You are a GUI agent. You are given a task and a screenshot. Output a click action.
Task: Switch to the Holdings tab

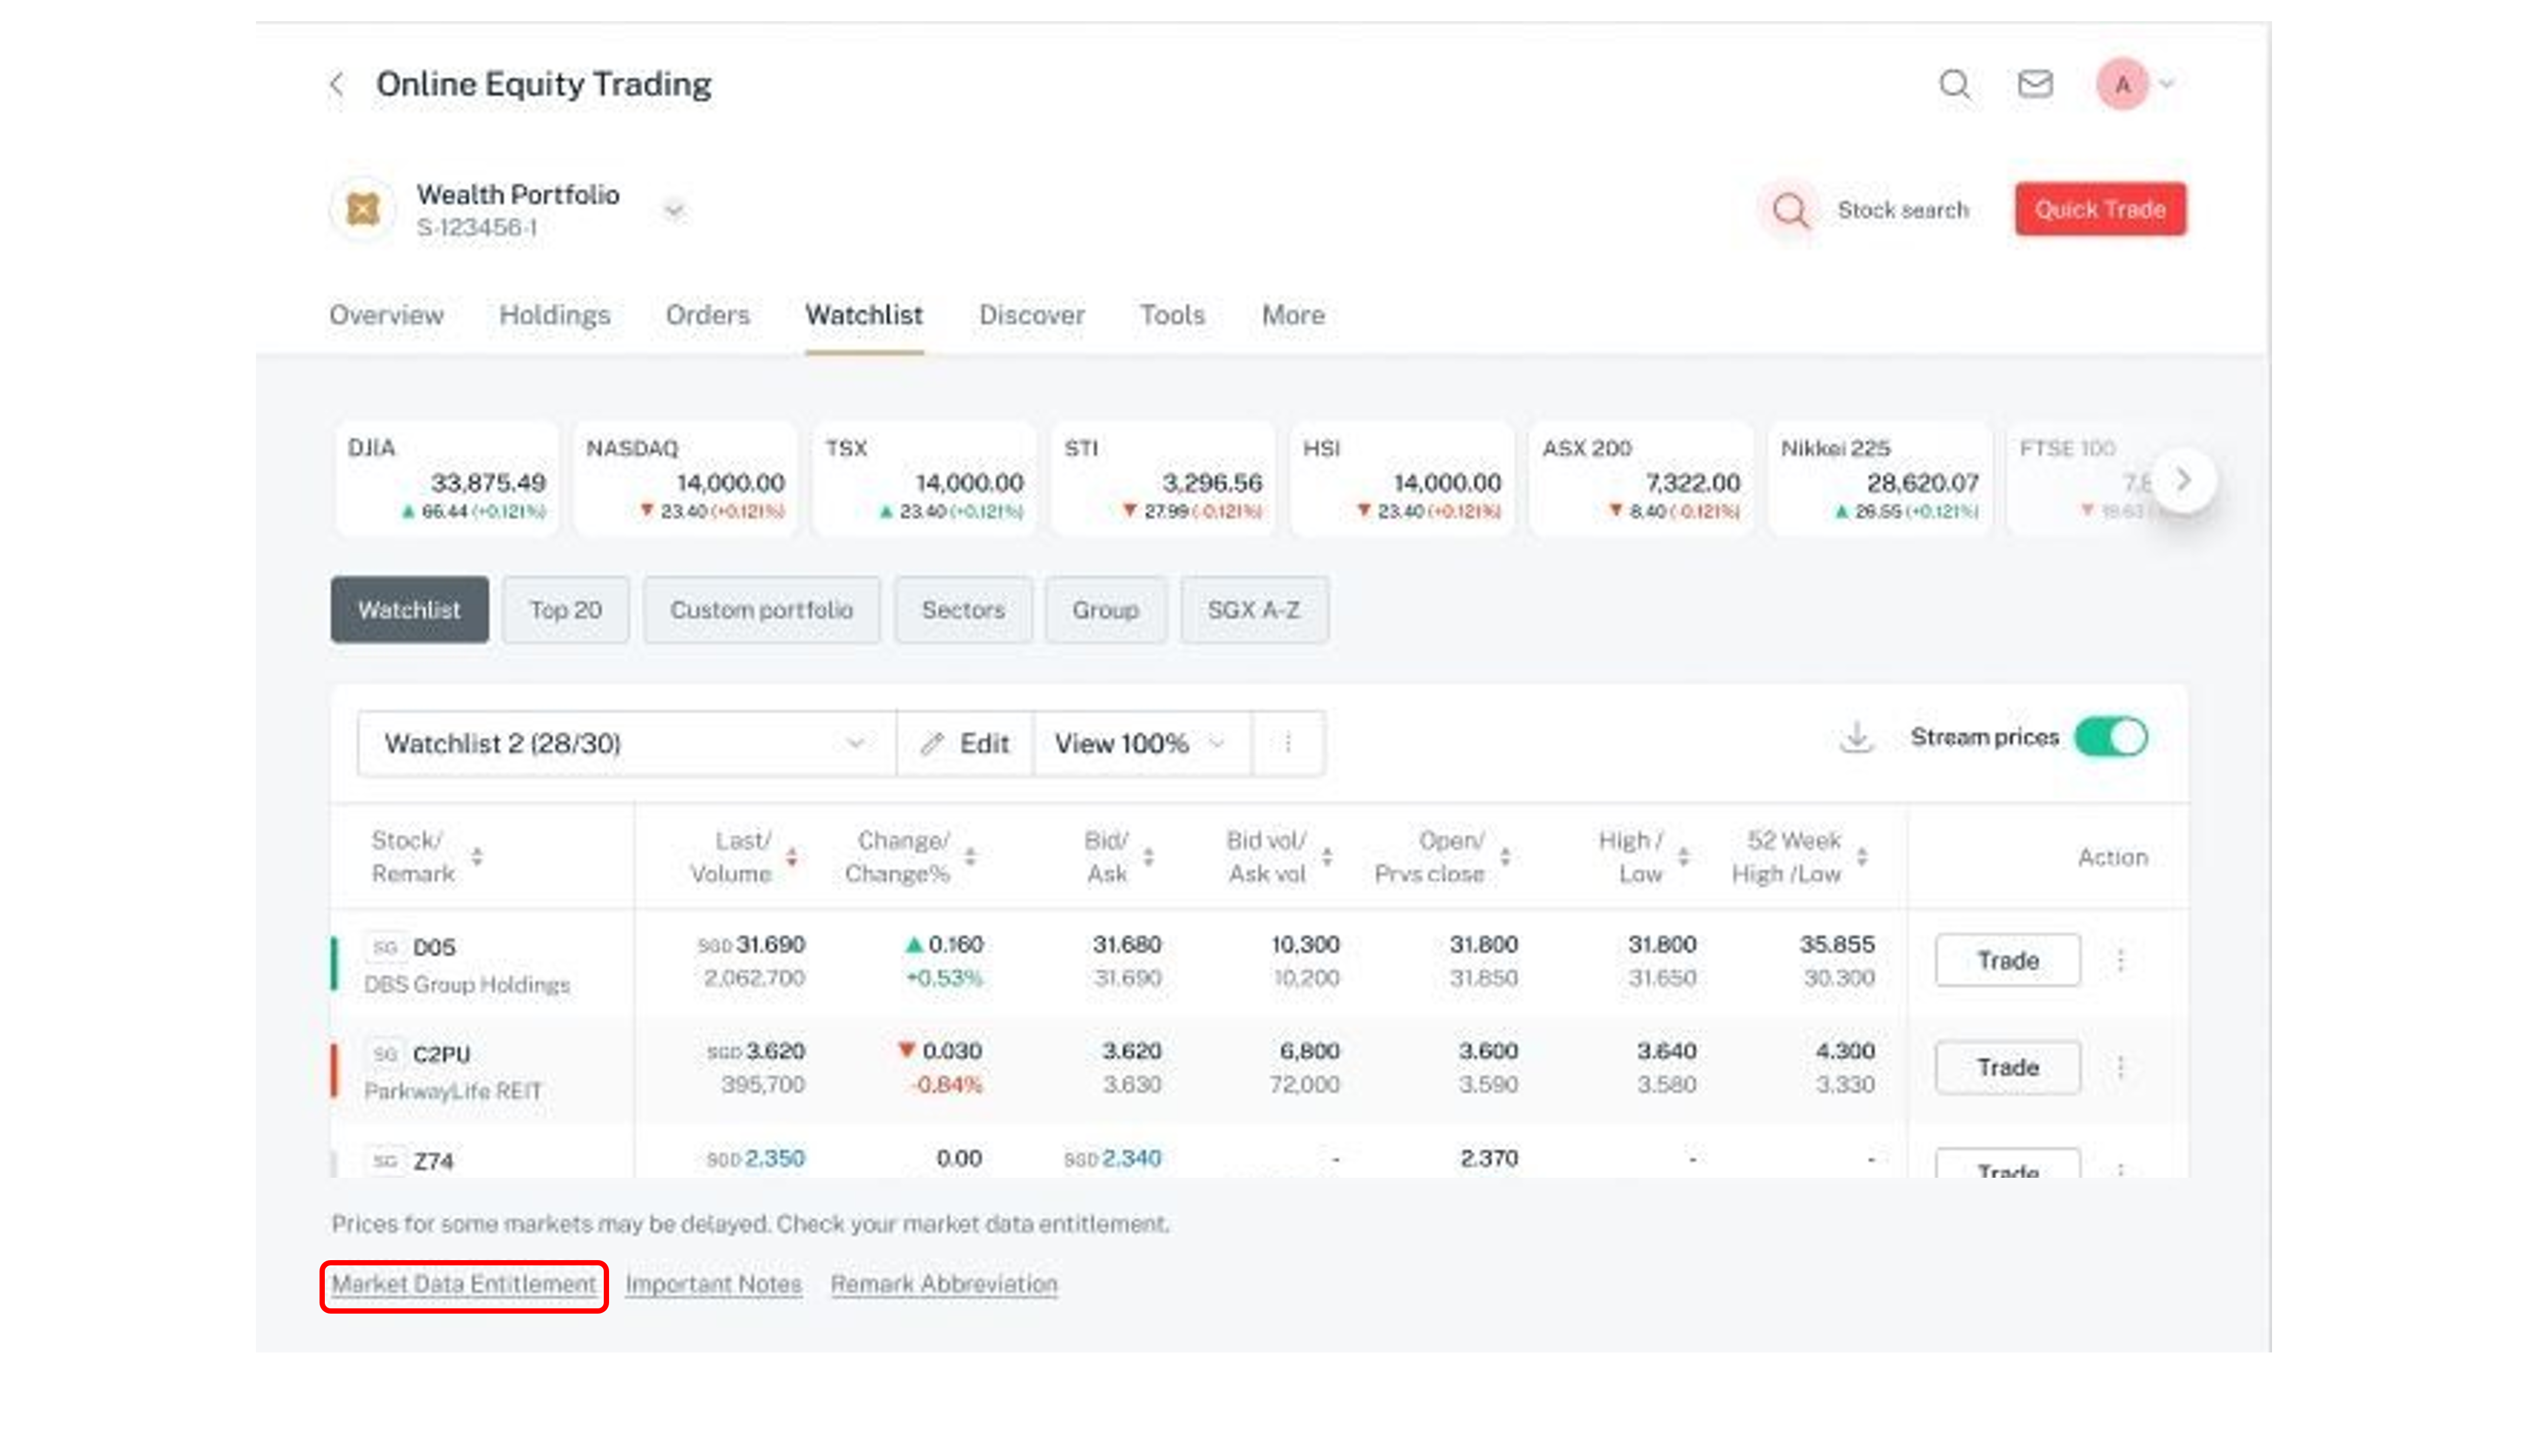(555, 315)
